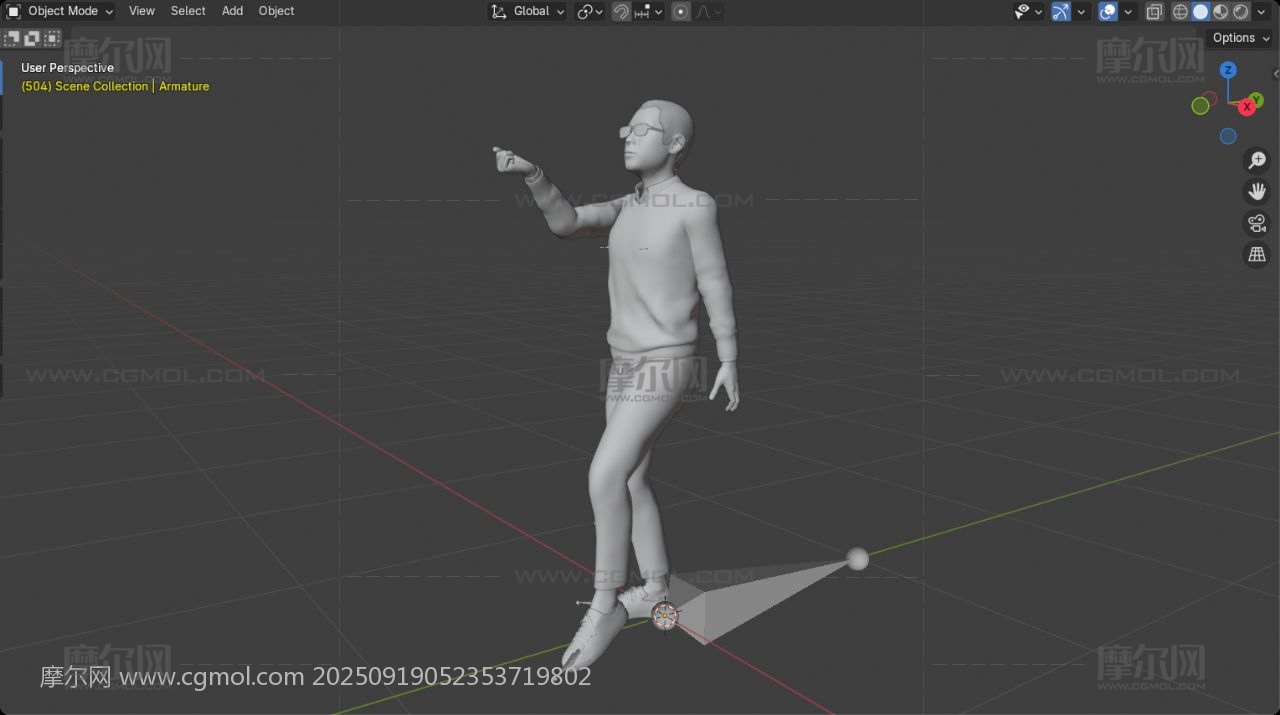Open the snapping options dropdown
This screenshot has height=715, width=1280.
[x=649, y=11]
